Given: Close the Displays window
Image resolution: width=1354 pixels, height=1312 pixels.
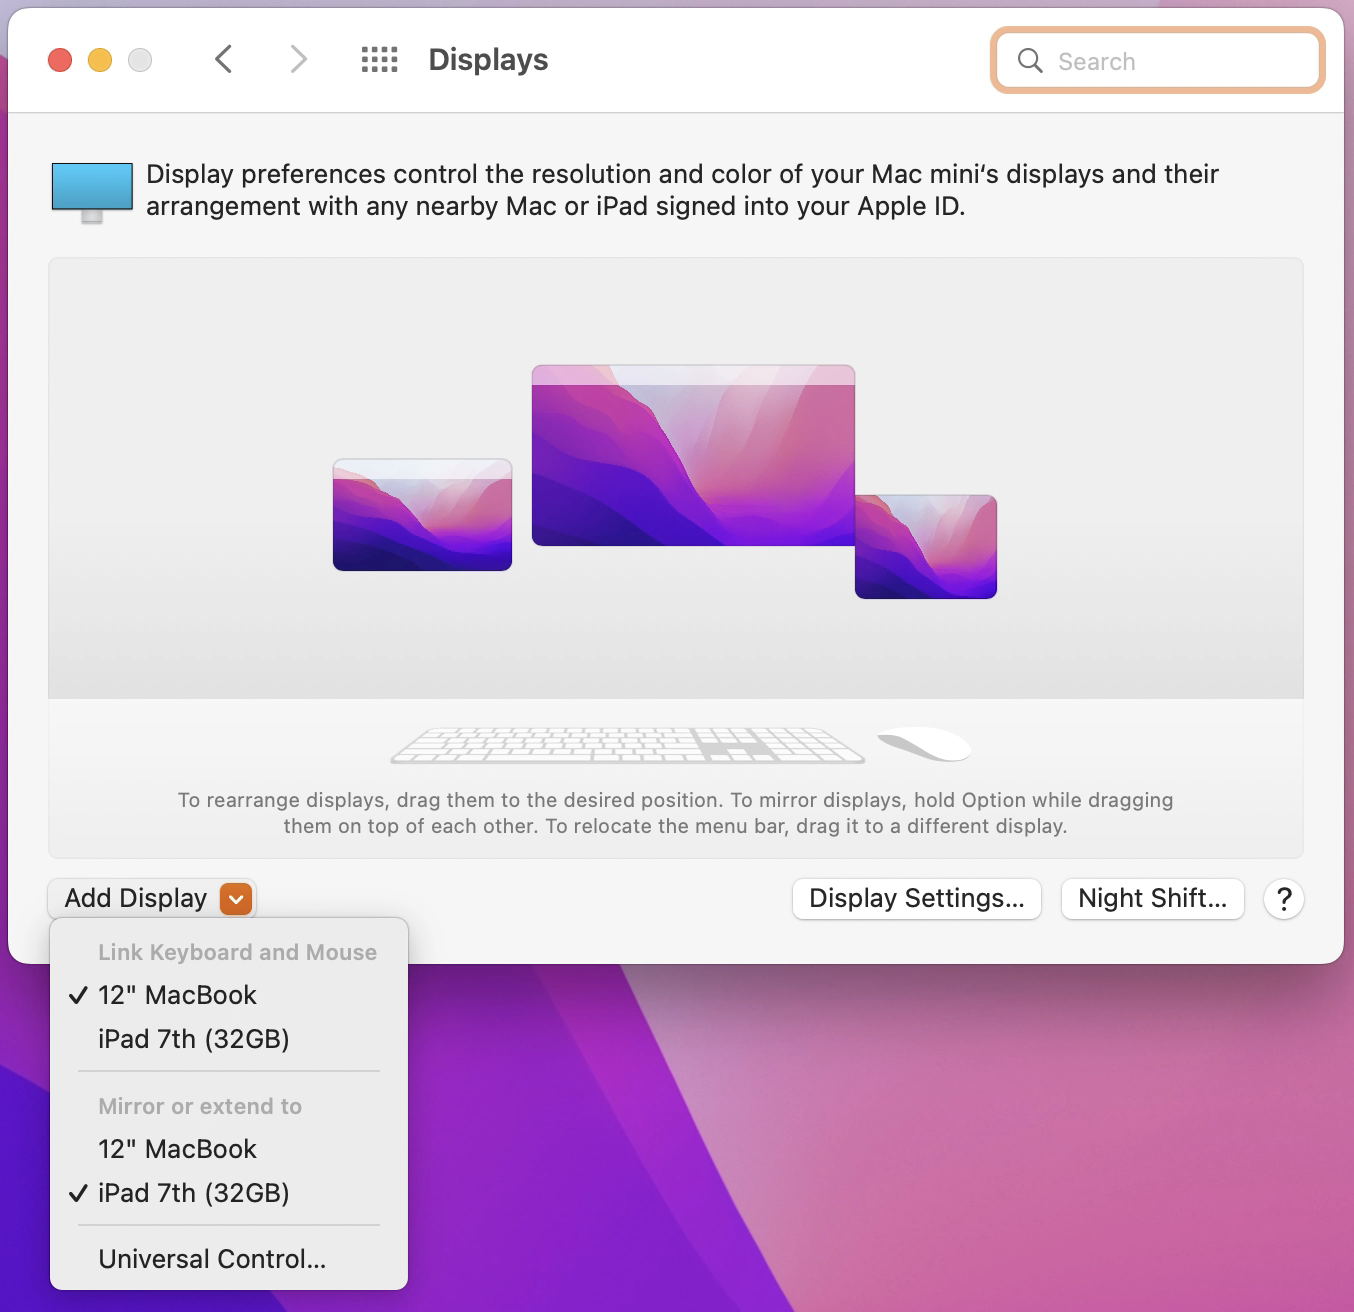Looking at the screenshot, I should (x=60, y=60).
